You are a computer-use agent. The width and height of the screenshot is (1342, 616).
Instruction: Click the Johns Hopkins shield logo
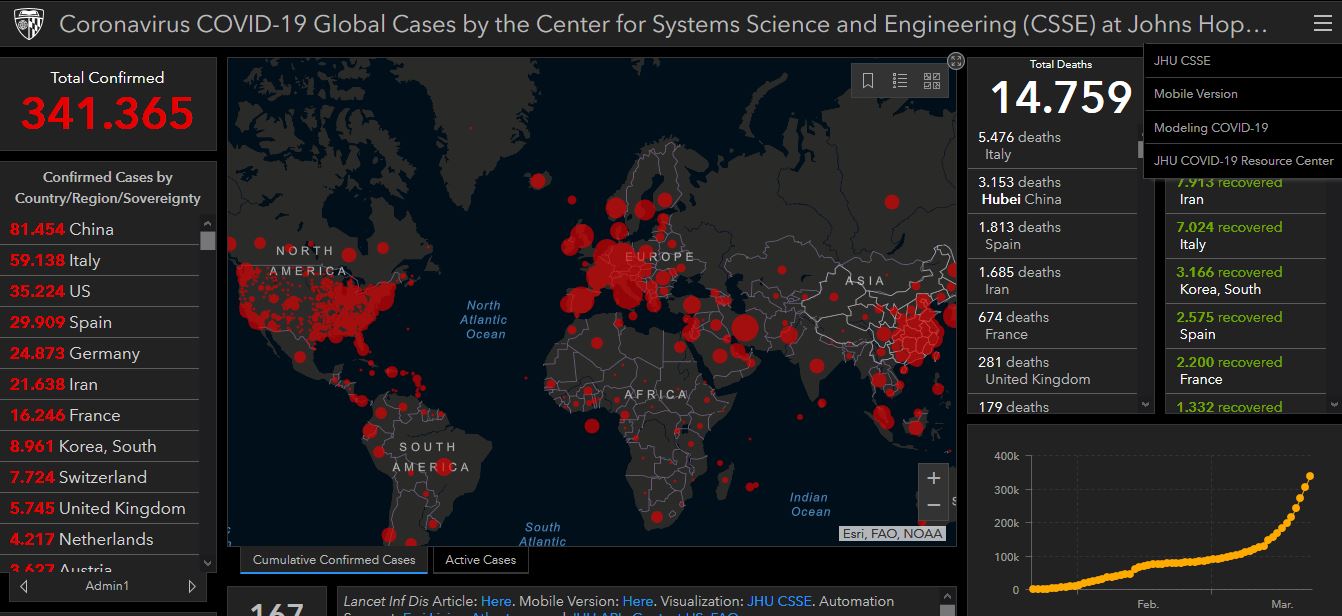tap(27, 25)
